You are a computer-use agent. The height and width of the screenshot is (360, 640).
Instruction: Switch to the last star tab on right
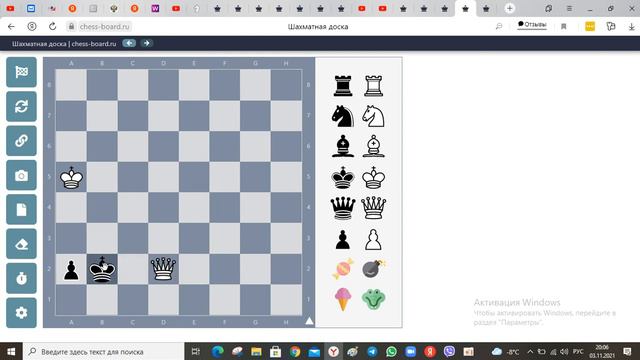coord(486,8)
